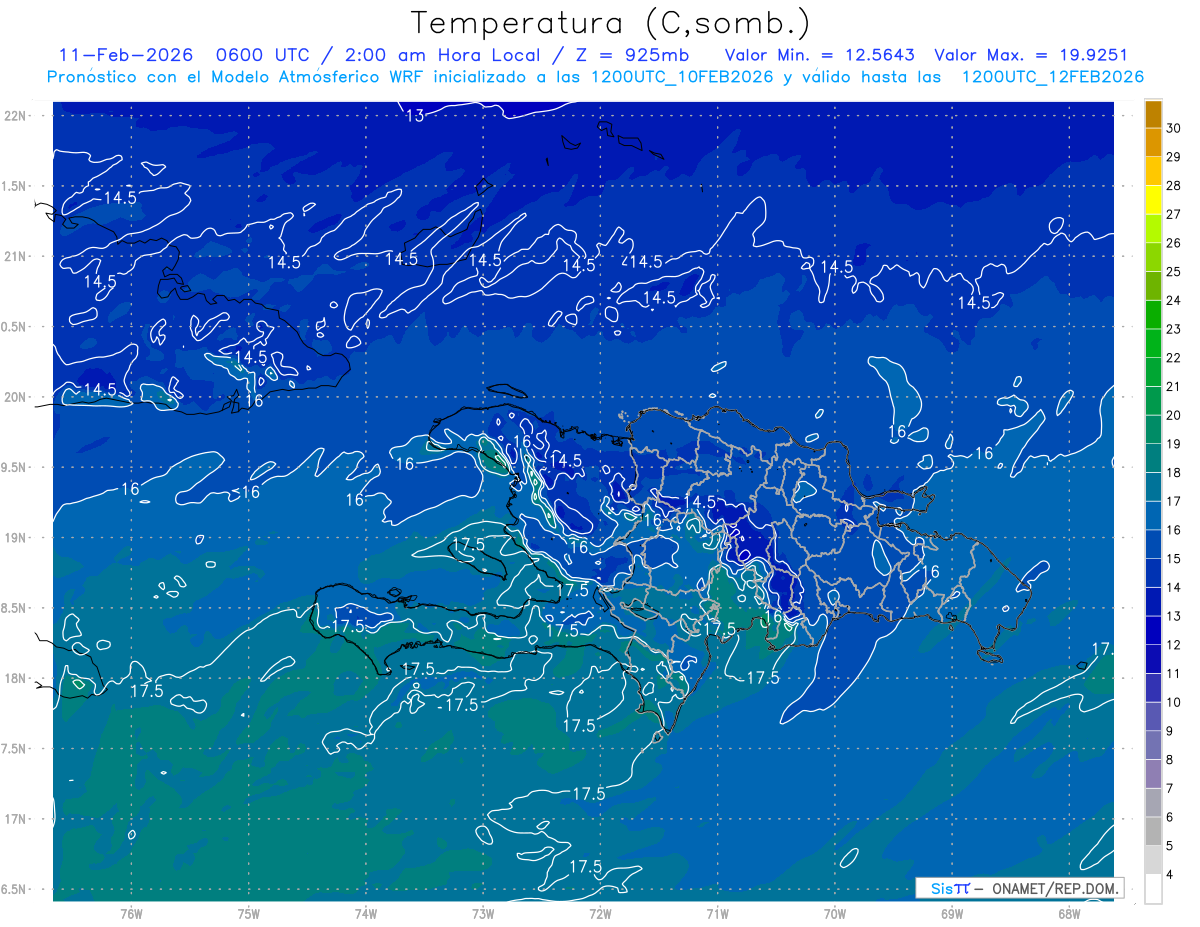The image size is (1200, 927).
Task: Click the "76W" longitude axis label
Action: pyautogui.click(x=131, y=913)
